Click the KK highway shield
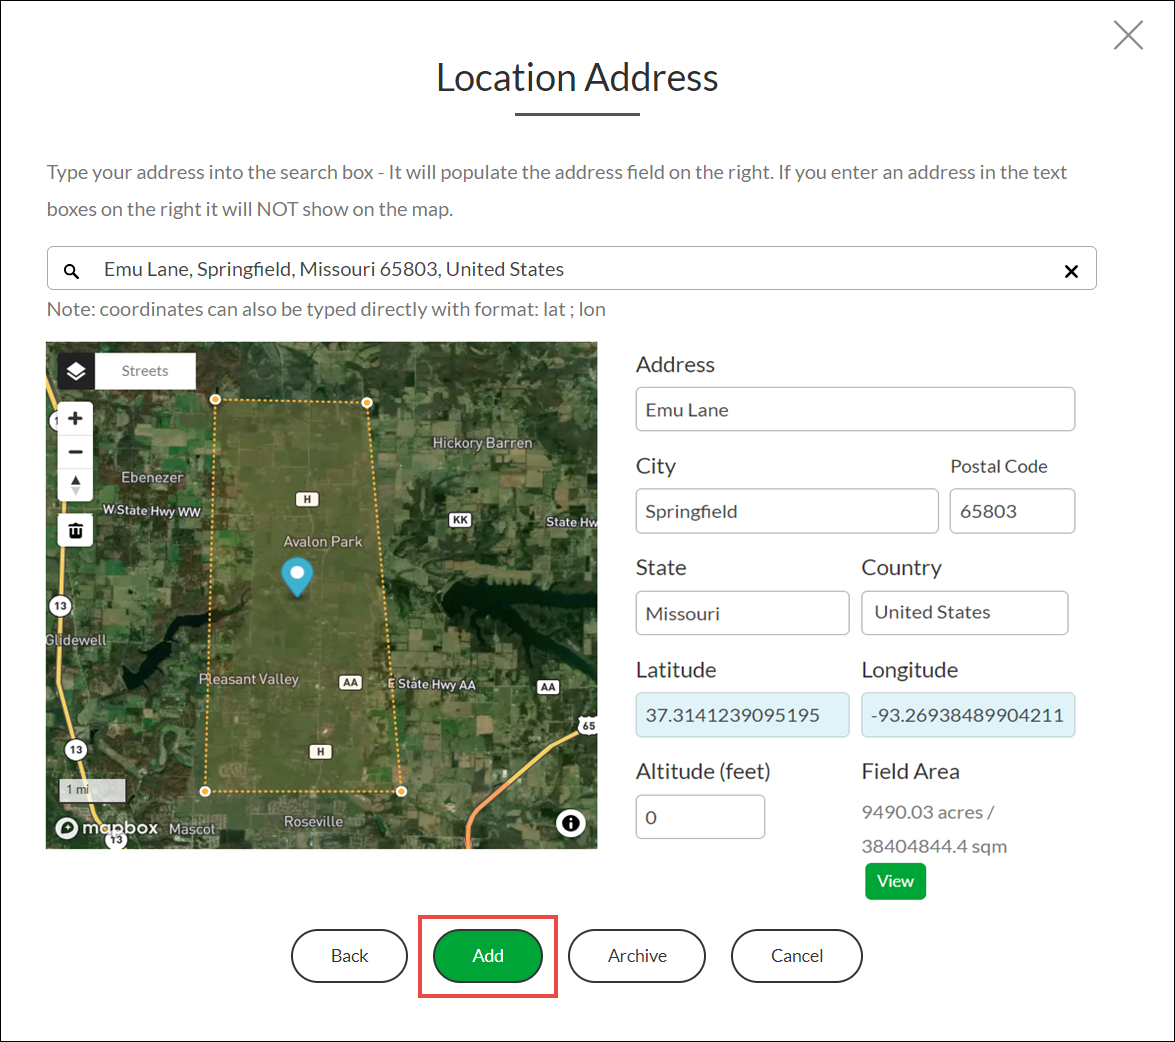 (460, 520)
